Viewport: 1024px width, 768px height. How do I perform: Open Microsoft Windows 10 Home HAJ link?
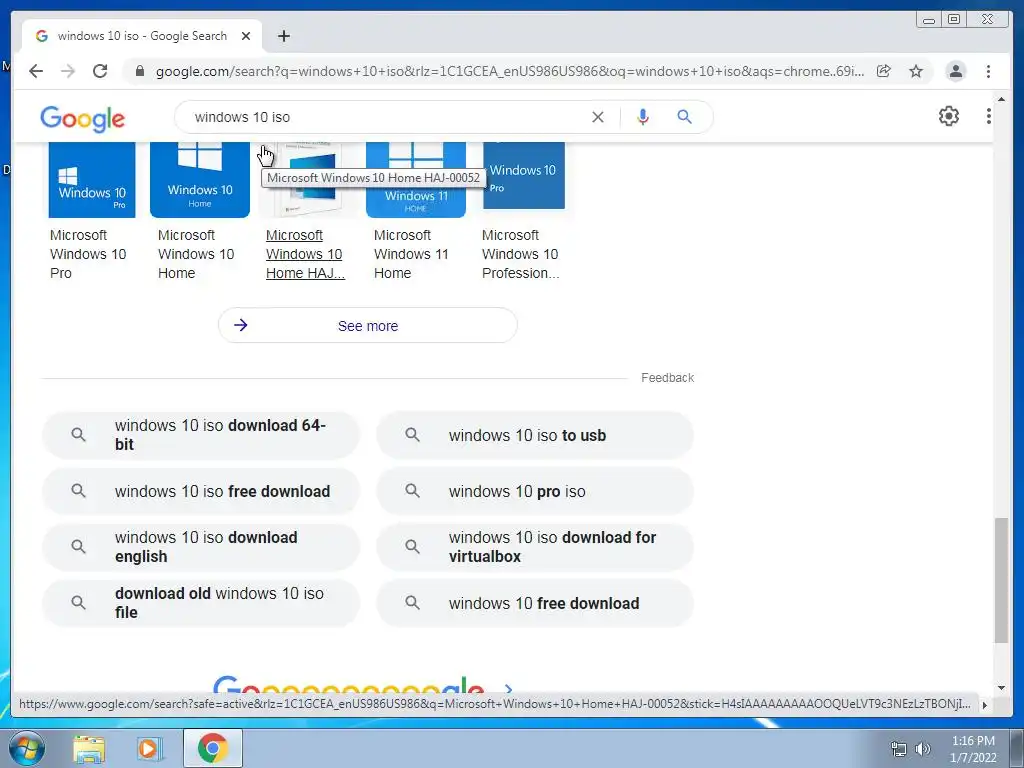pyautogui.click(x=305, y=254)
